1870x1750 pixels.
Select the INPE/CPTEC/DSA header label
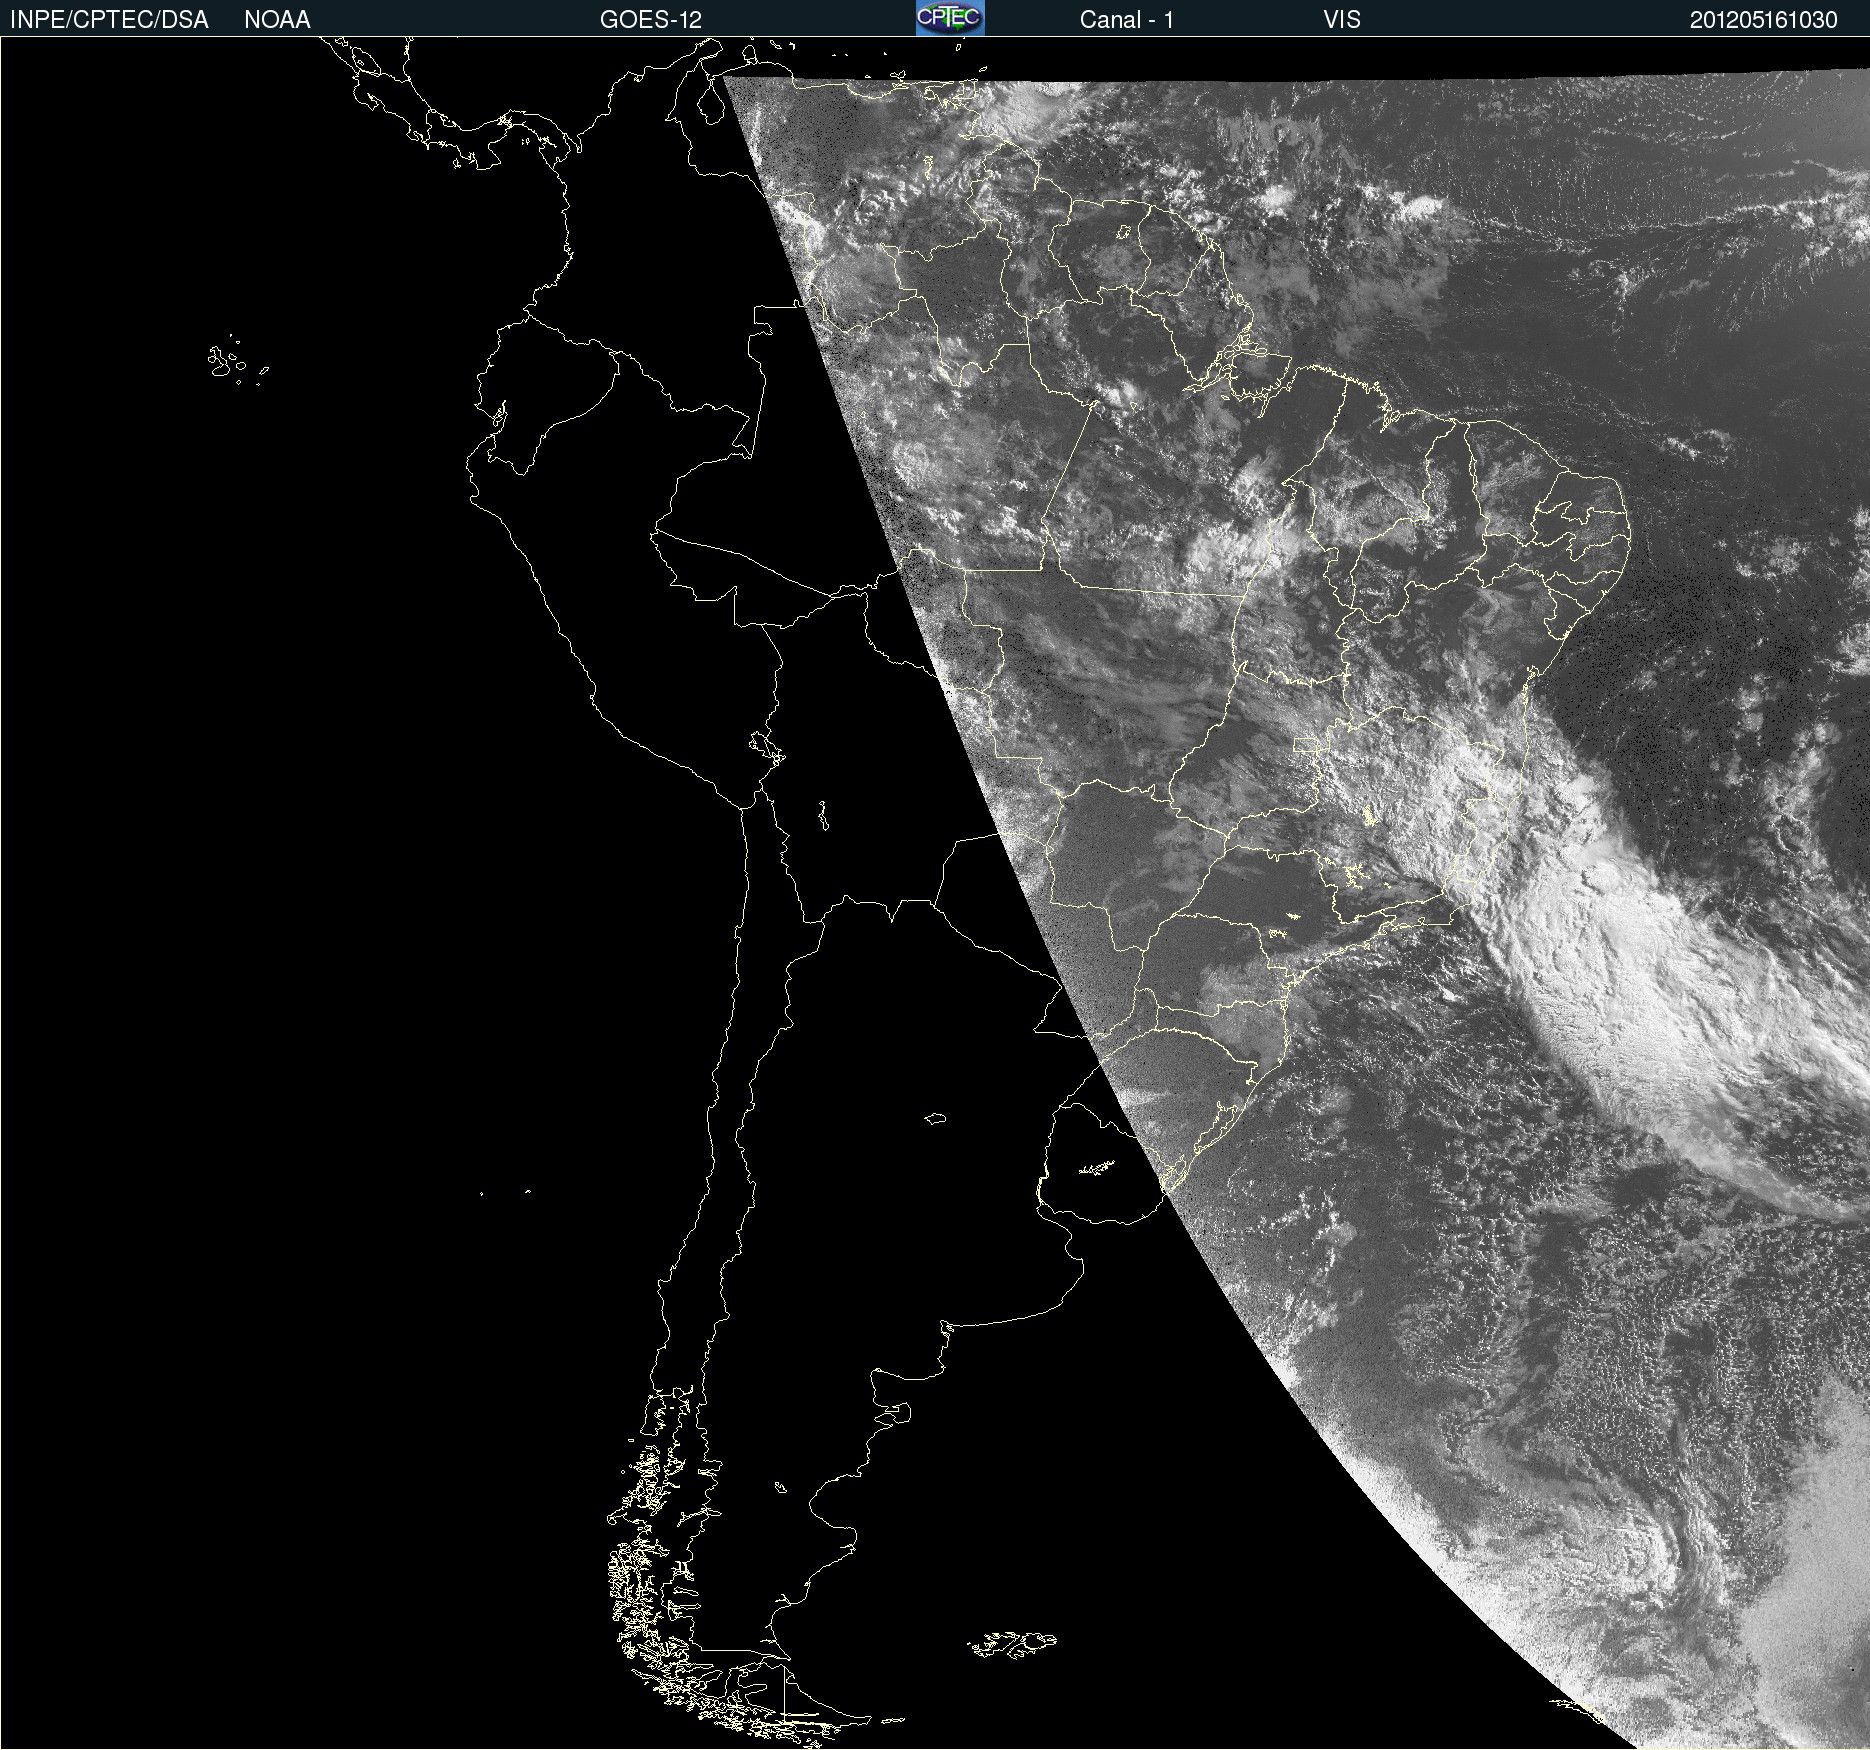pyautogui.click(x=109, y=20)
